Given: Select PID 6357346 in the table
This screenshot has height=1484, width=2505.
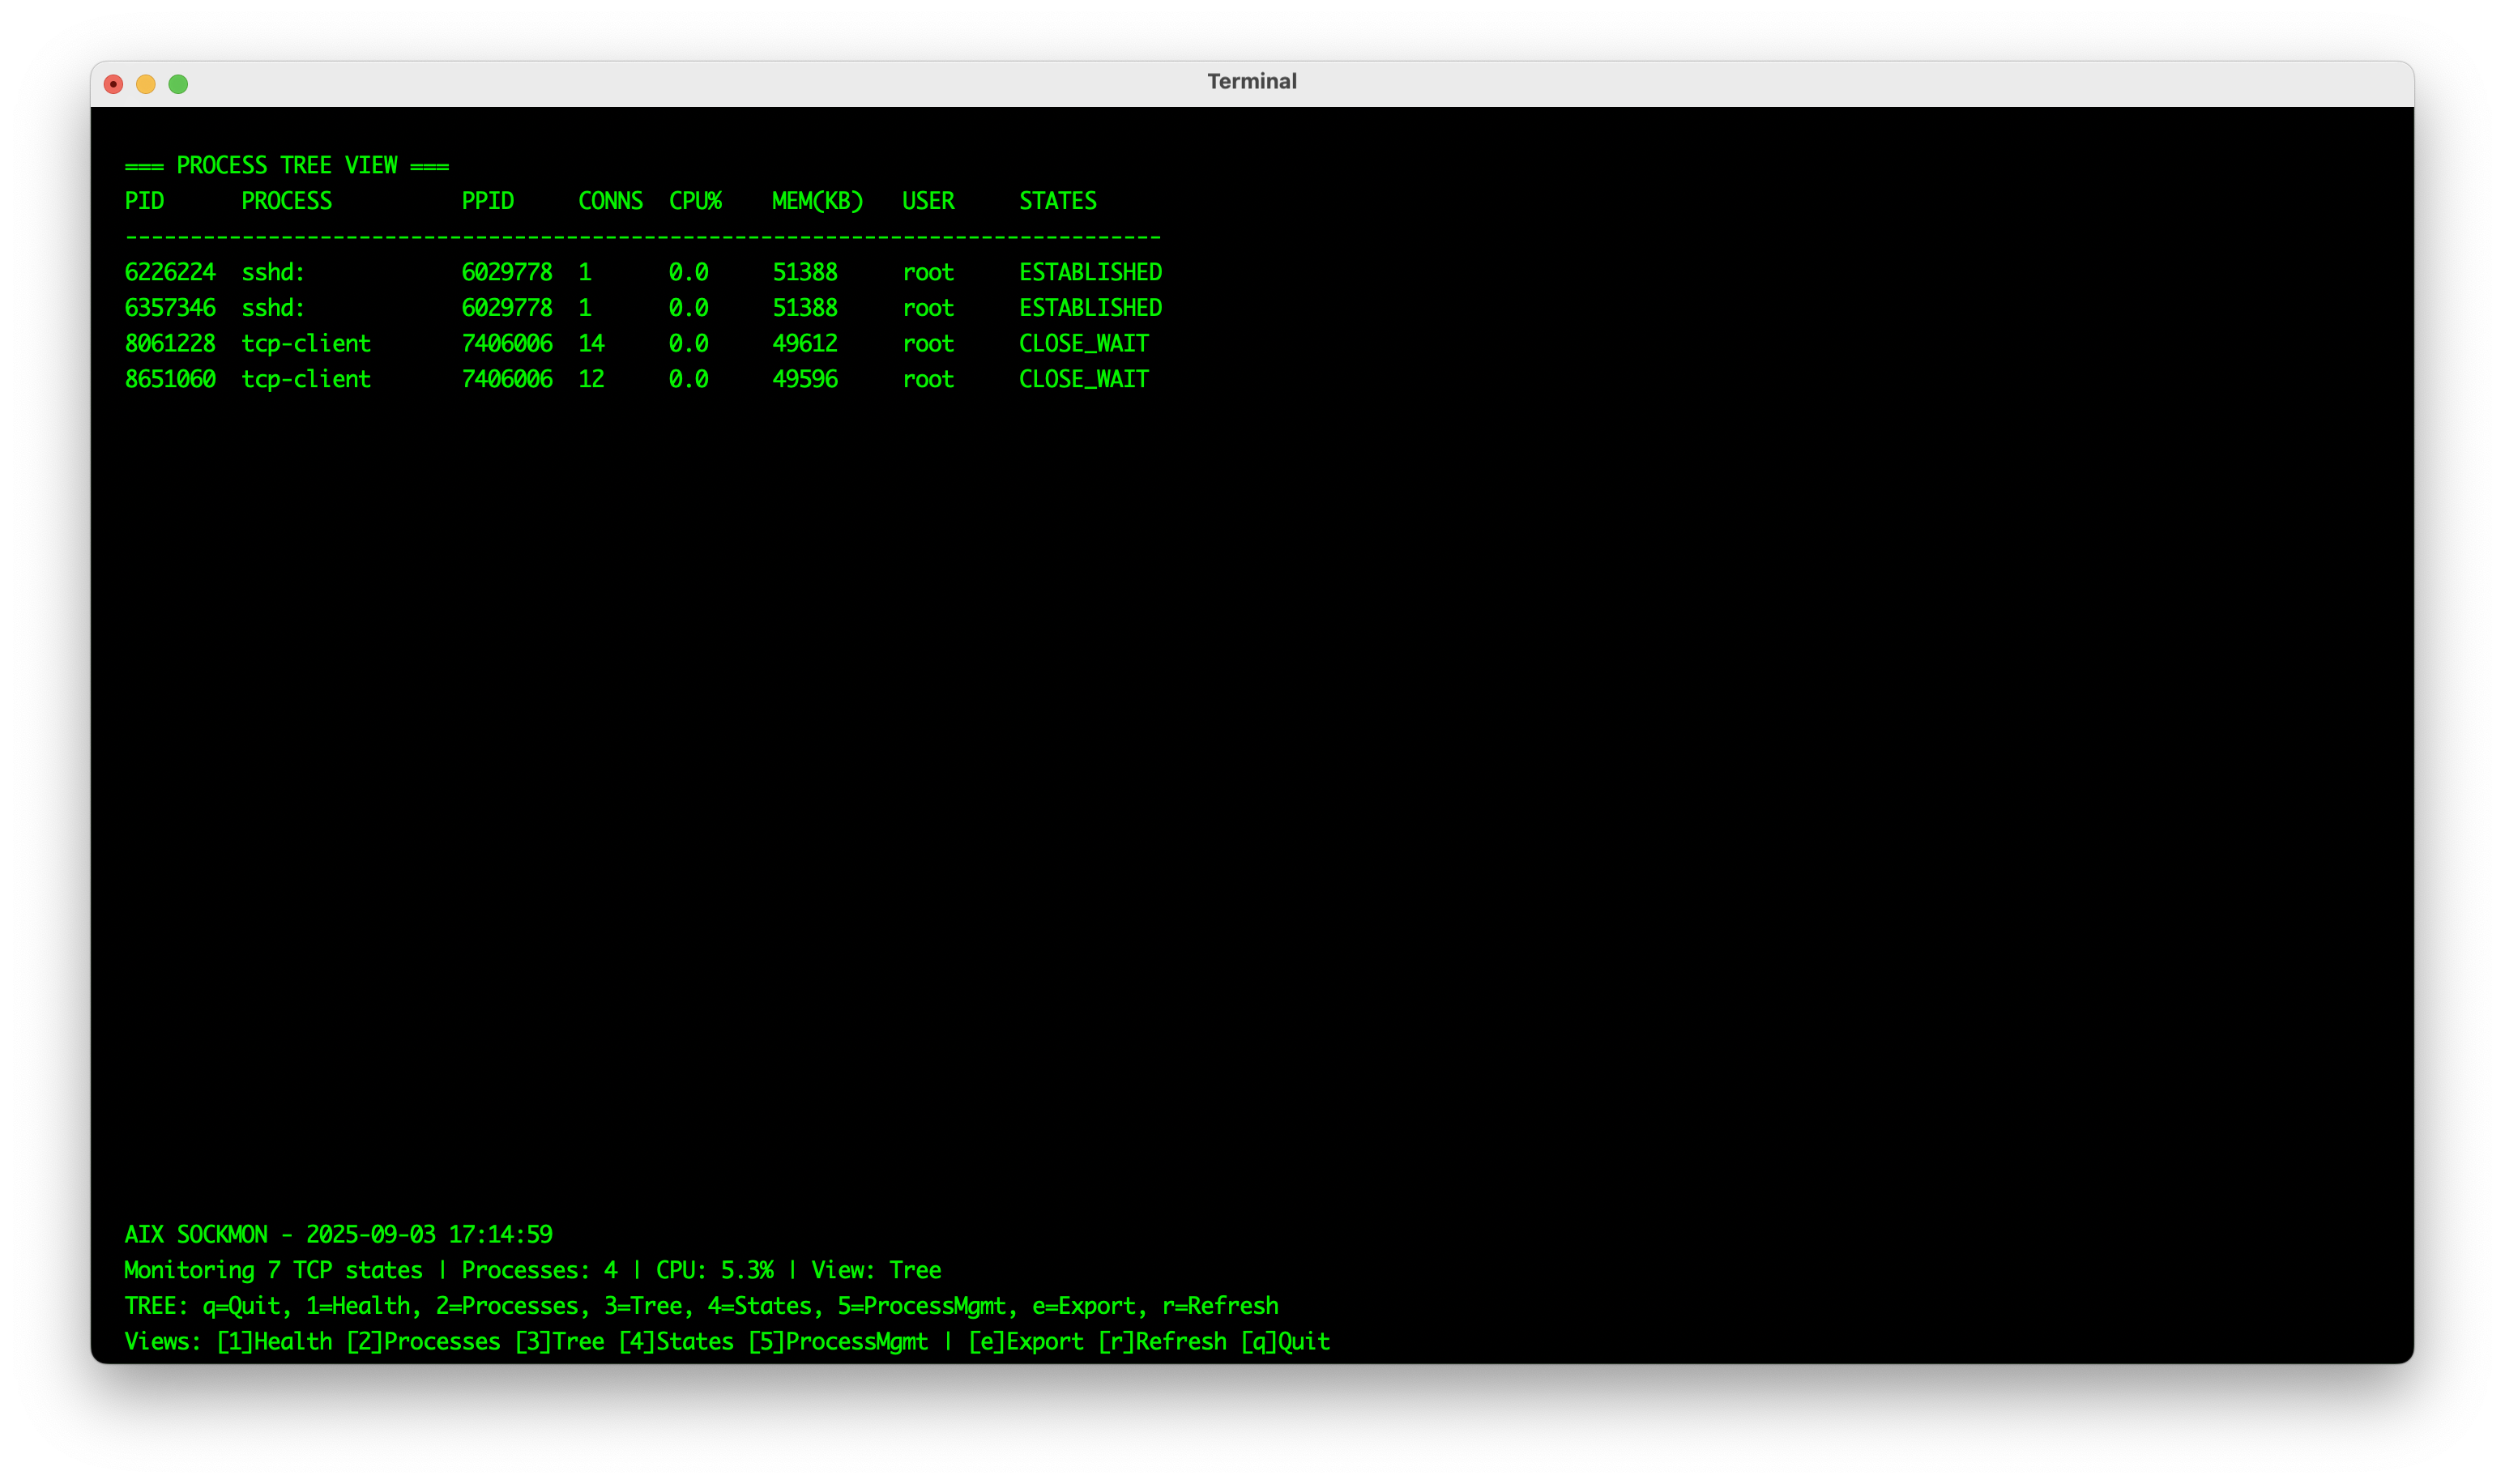Looking at the screenshot, I should point(170,308).
